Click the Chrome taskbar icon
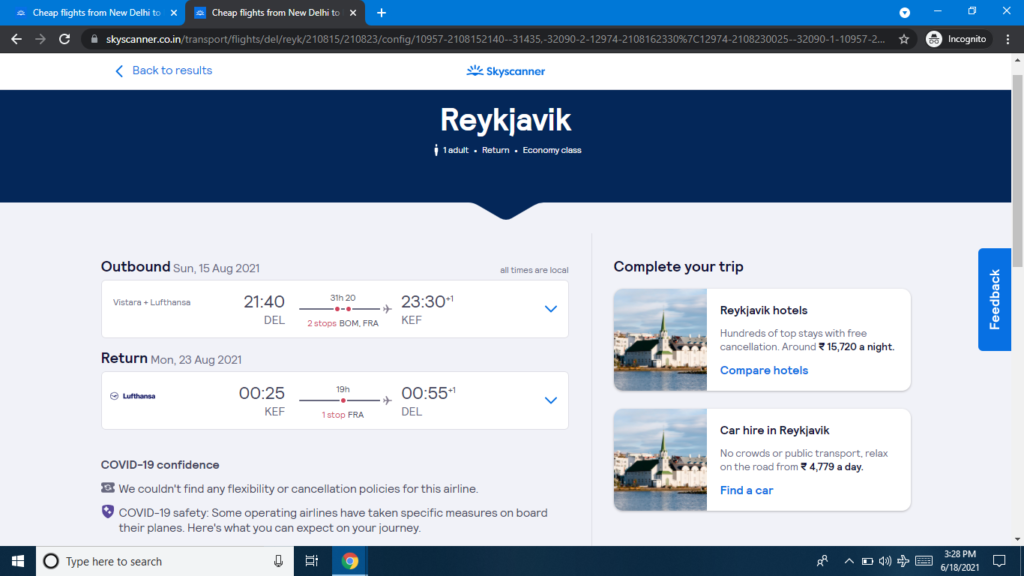This screenshot has width=1024, height=576. 349,561
